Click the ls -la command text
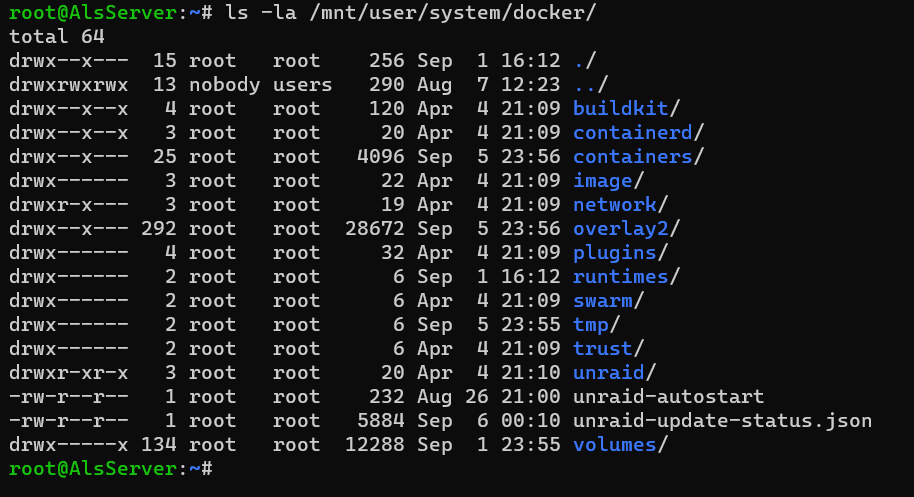The width and height of the screenshot is (914, 497). (x=261, y=13)
